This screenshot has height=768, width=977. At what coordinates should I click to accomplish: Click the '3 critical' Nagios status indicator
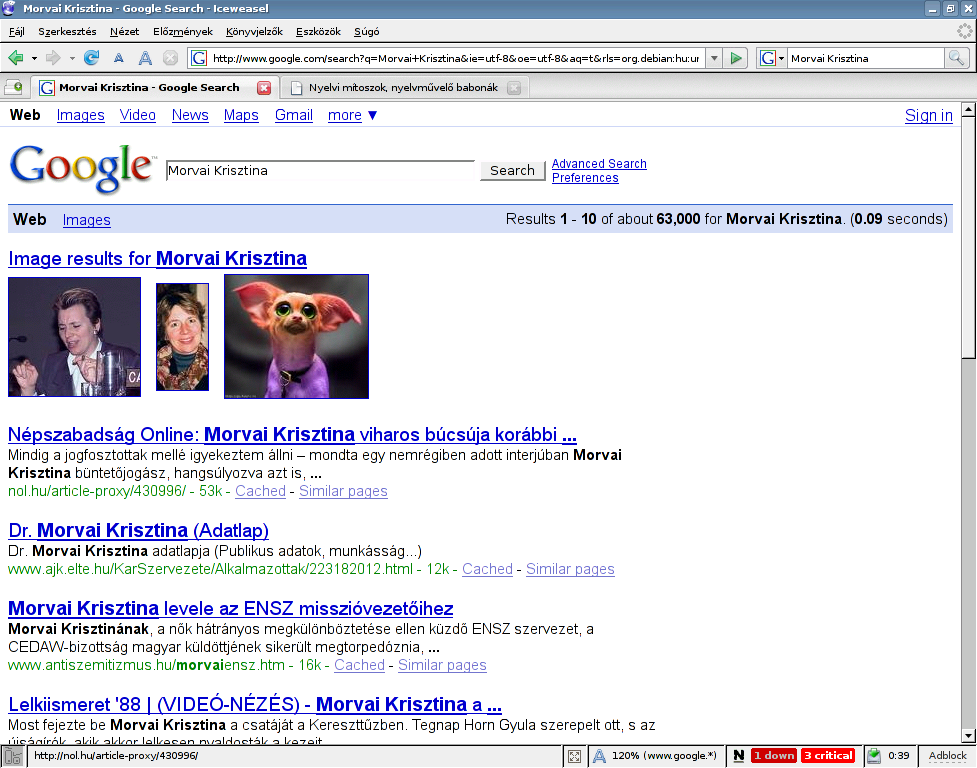pos(828,756)
